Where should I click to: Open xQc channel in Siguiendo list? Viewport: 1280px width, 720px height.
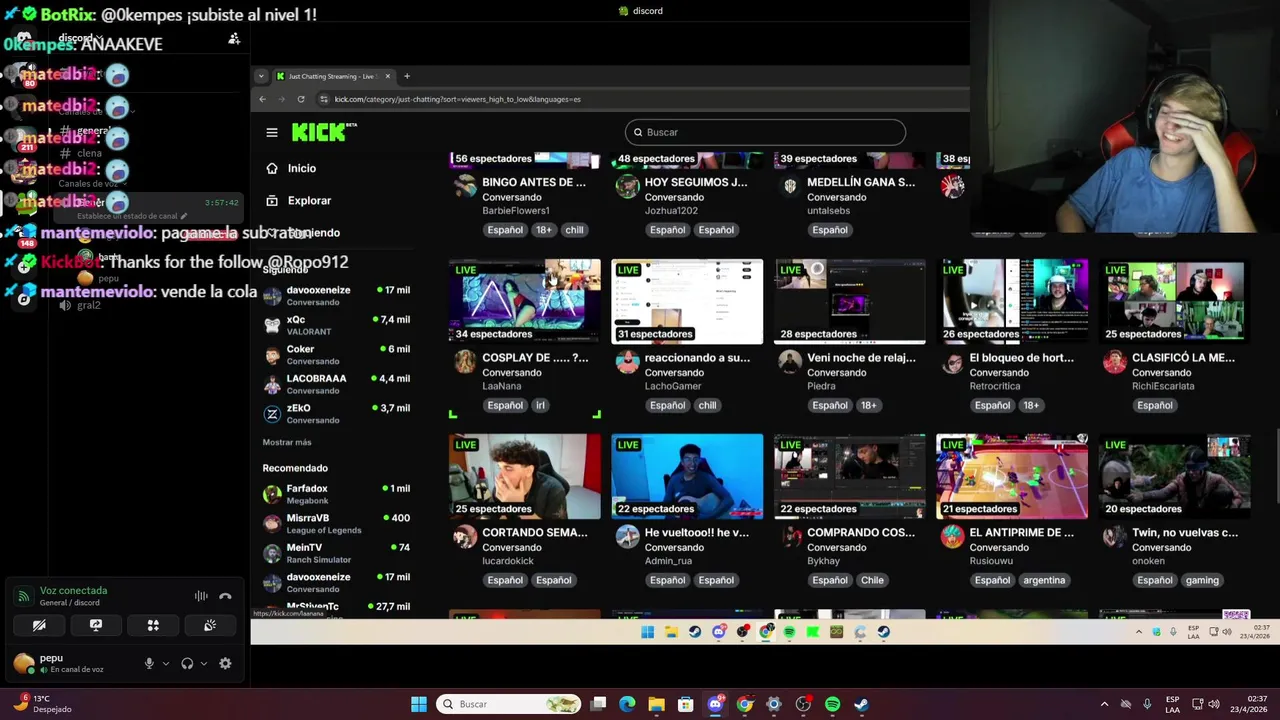pos(336,325)
